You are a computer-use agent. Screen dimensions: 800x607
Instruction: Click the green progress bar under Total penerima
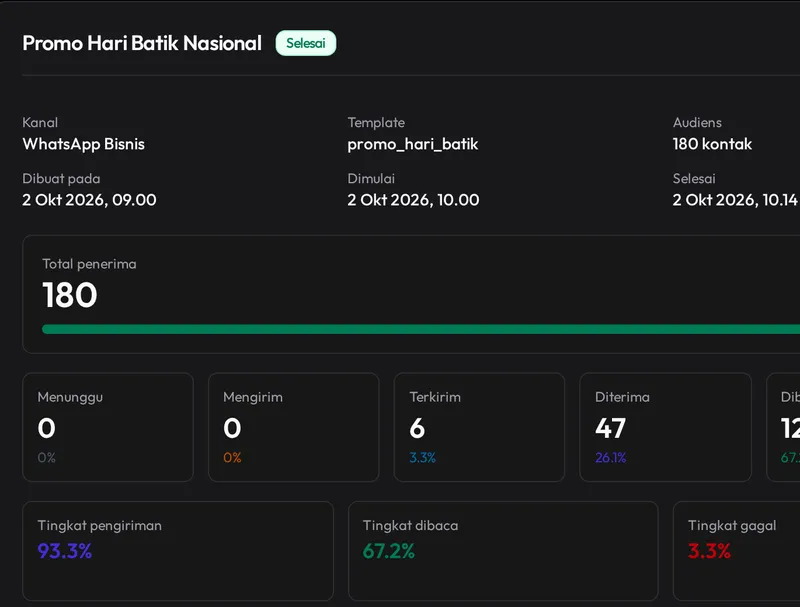click(421, 330)
